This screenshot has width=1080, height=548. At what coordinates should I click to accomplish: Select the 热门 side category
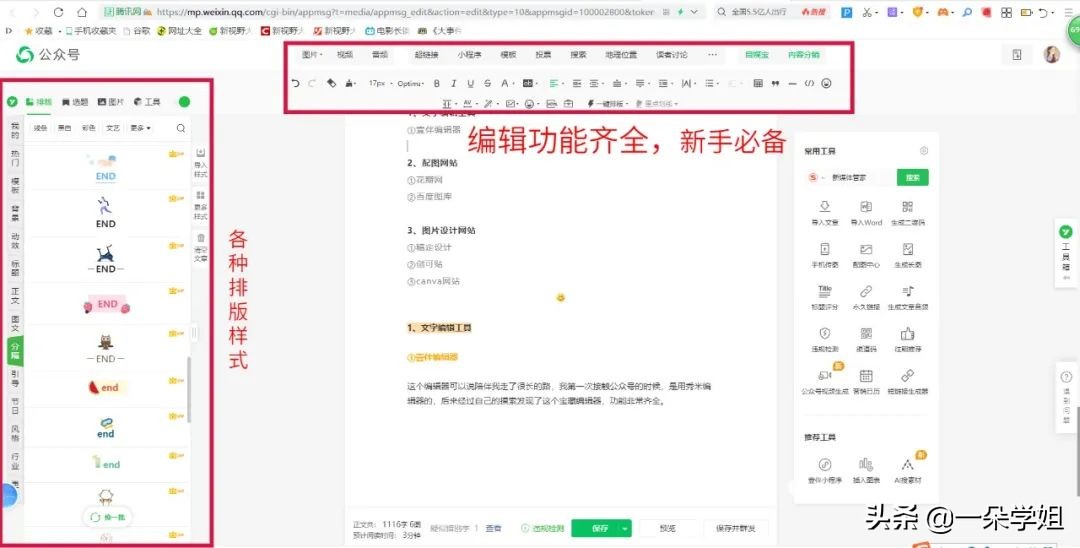[x=15, y=159]
